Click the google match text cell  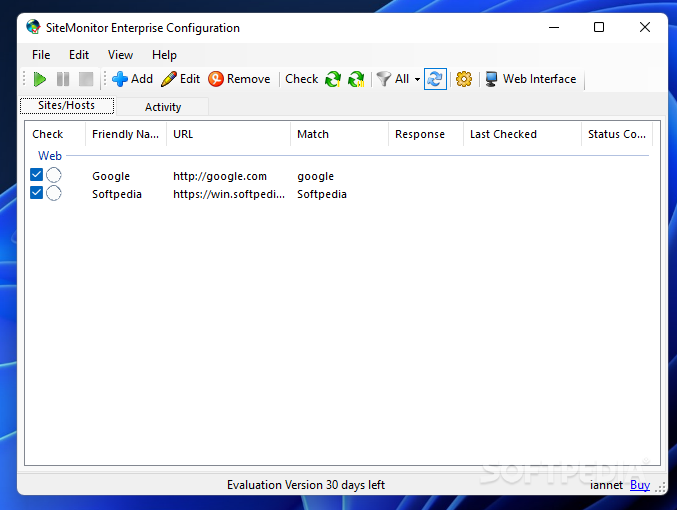(316, 176)
